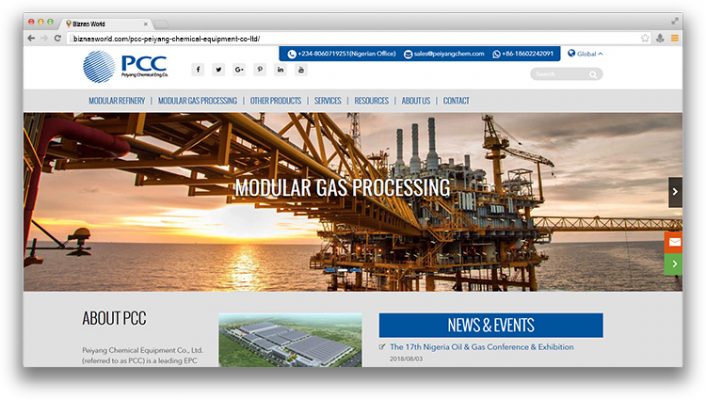Open the Services menu
Screen dimensions: 706x400
tap(328, 100)
